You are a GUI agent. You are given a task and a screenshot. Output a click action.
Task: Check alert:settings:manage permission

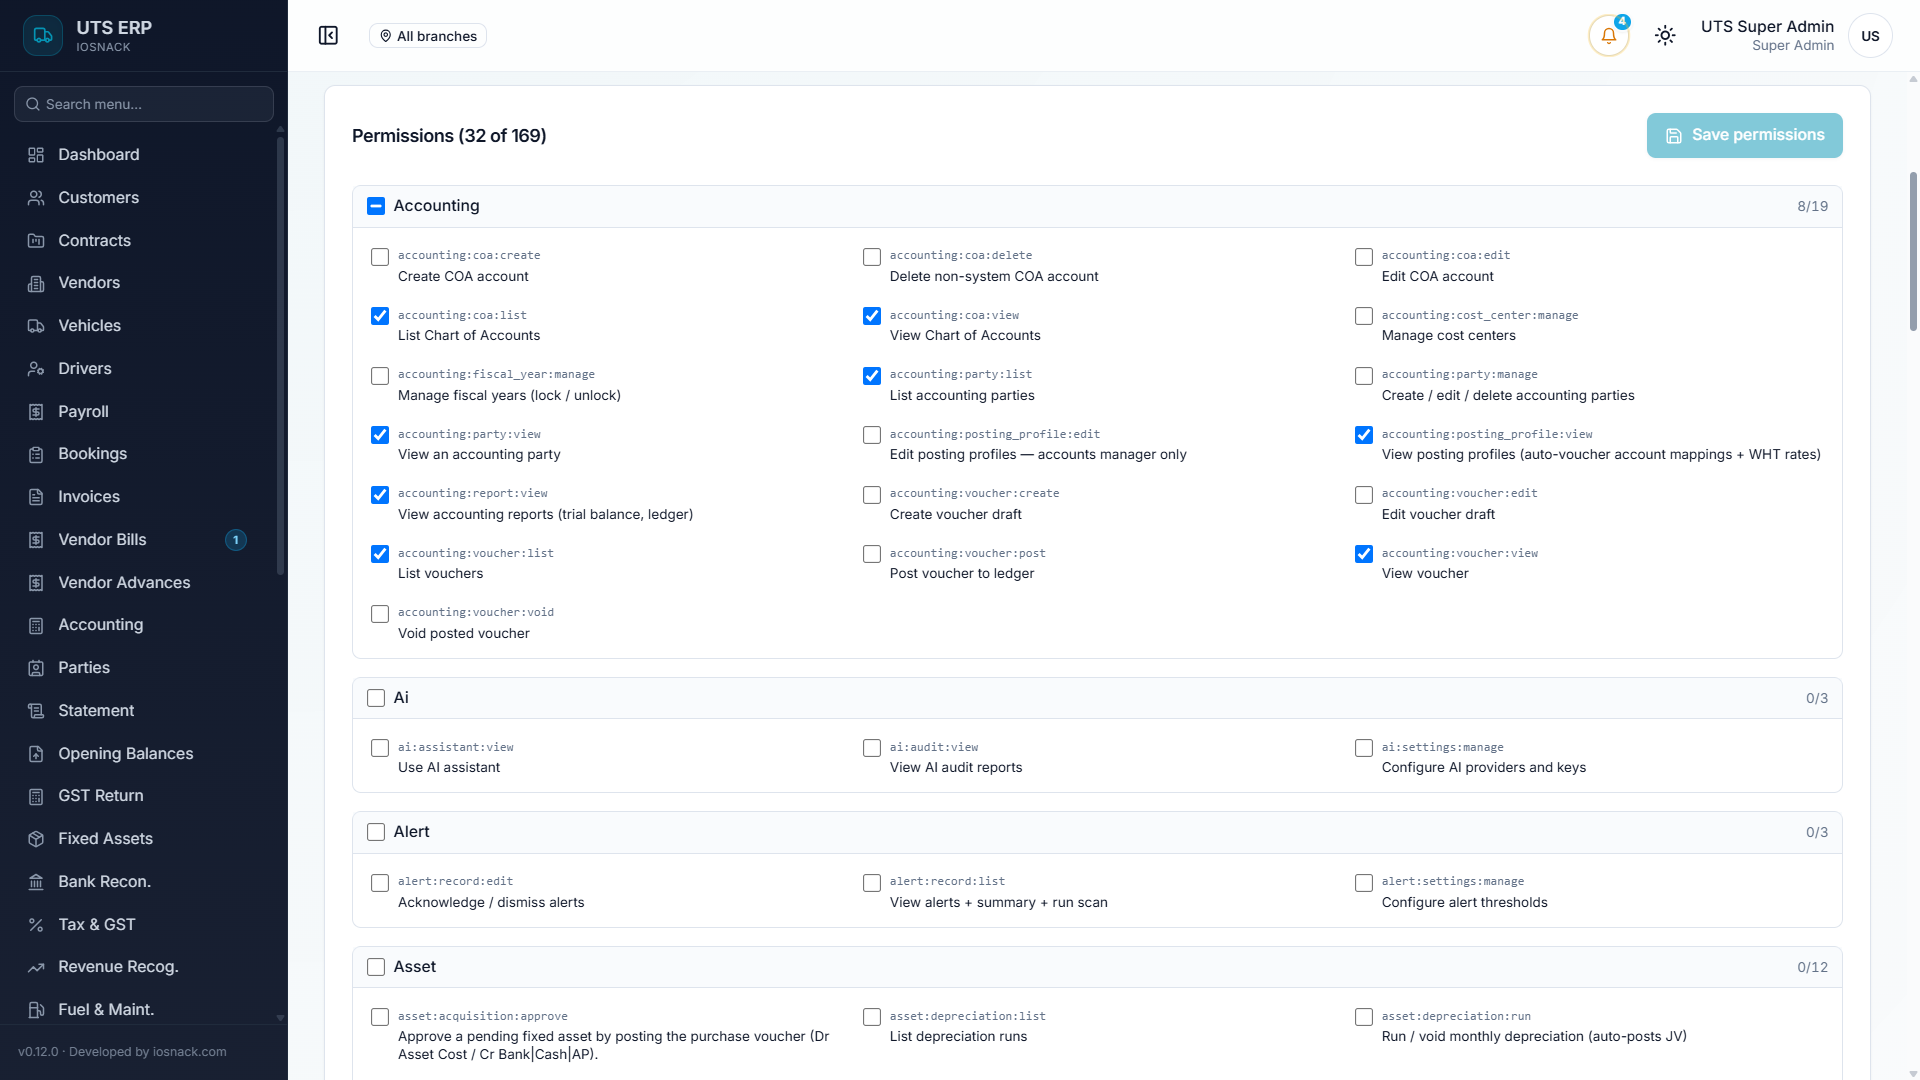pyautogui.click(x=1364, y=883)
